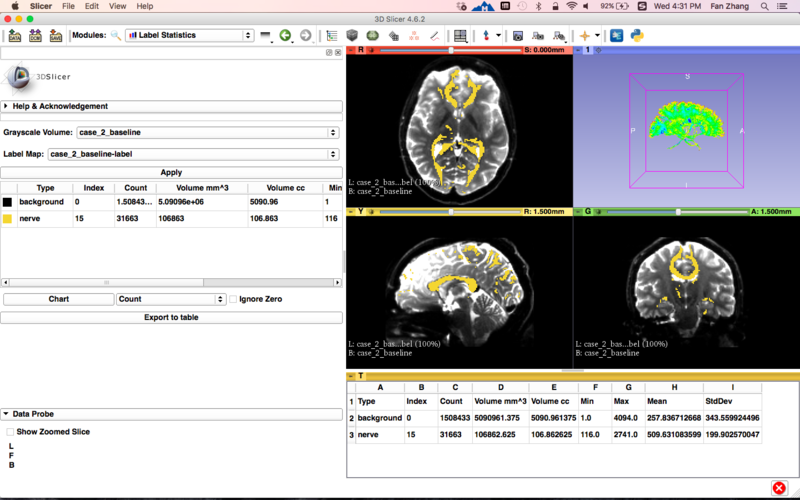Open the Python interactor
Image resolution: width=800 pixels, height=500 pixels.
pos(636,36)
